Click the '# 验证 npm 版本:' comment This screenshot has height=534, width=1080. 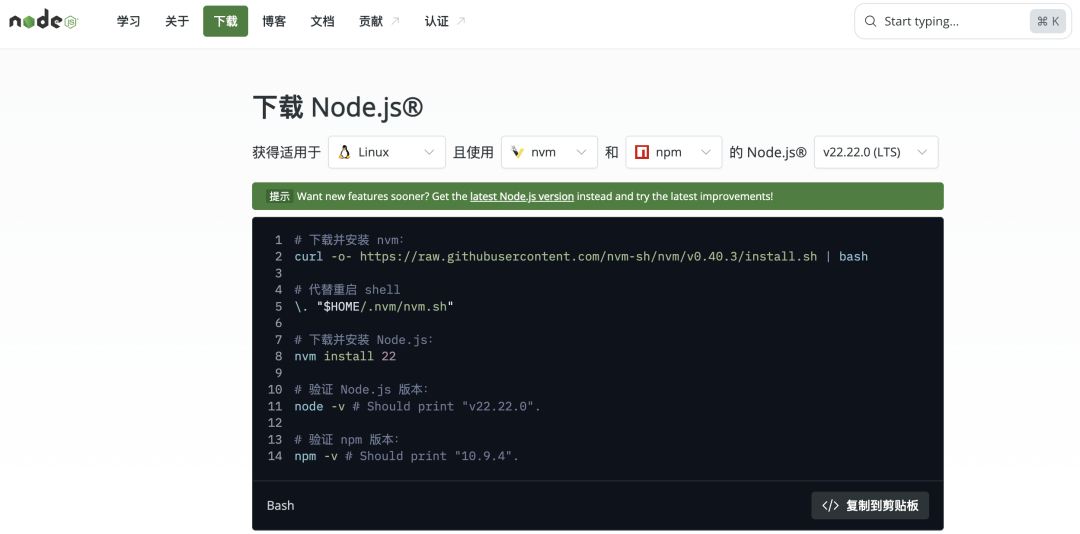[x=347, y=440]
